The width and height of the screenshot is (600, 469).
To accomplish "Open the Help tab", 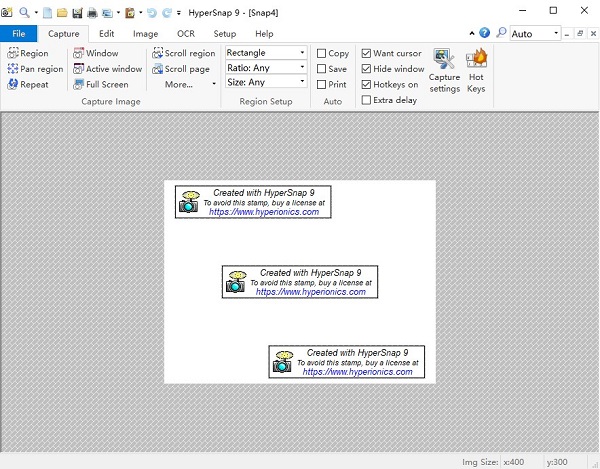I will tap(264, 34).
